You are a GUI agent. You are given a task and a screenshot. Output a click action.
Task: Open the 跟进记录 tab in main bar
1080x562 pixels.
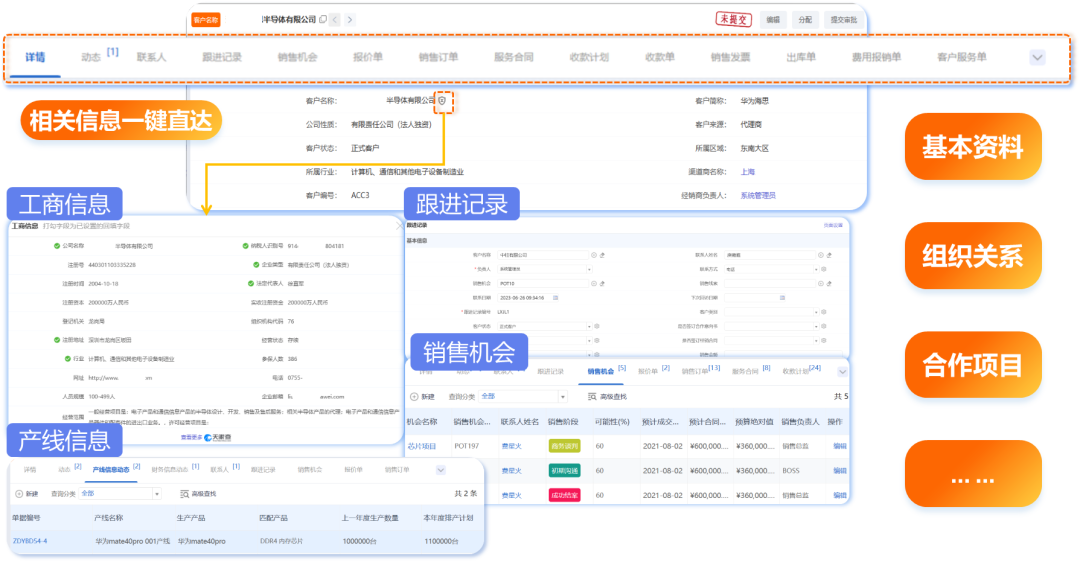[x=222, y=57]
